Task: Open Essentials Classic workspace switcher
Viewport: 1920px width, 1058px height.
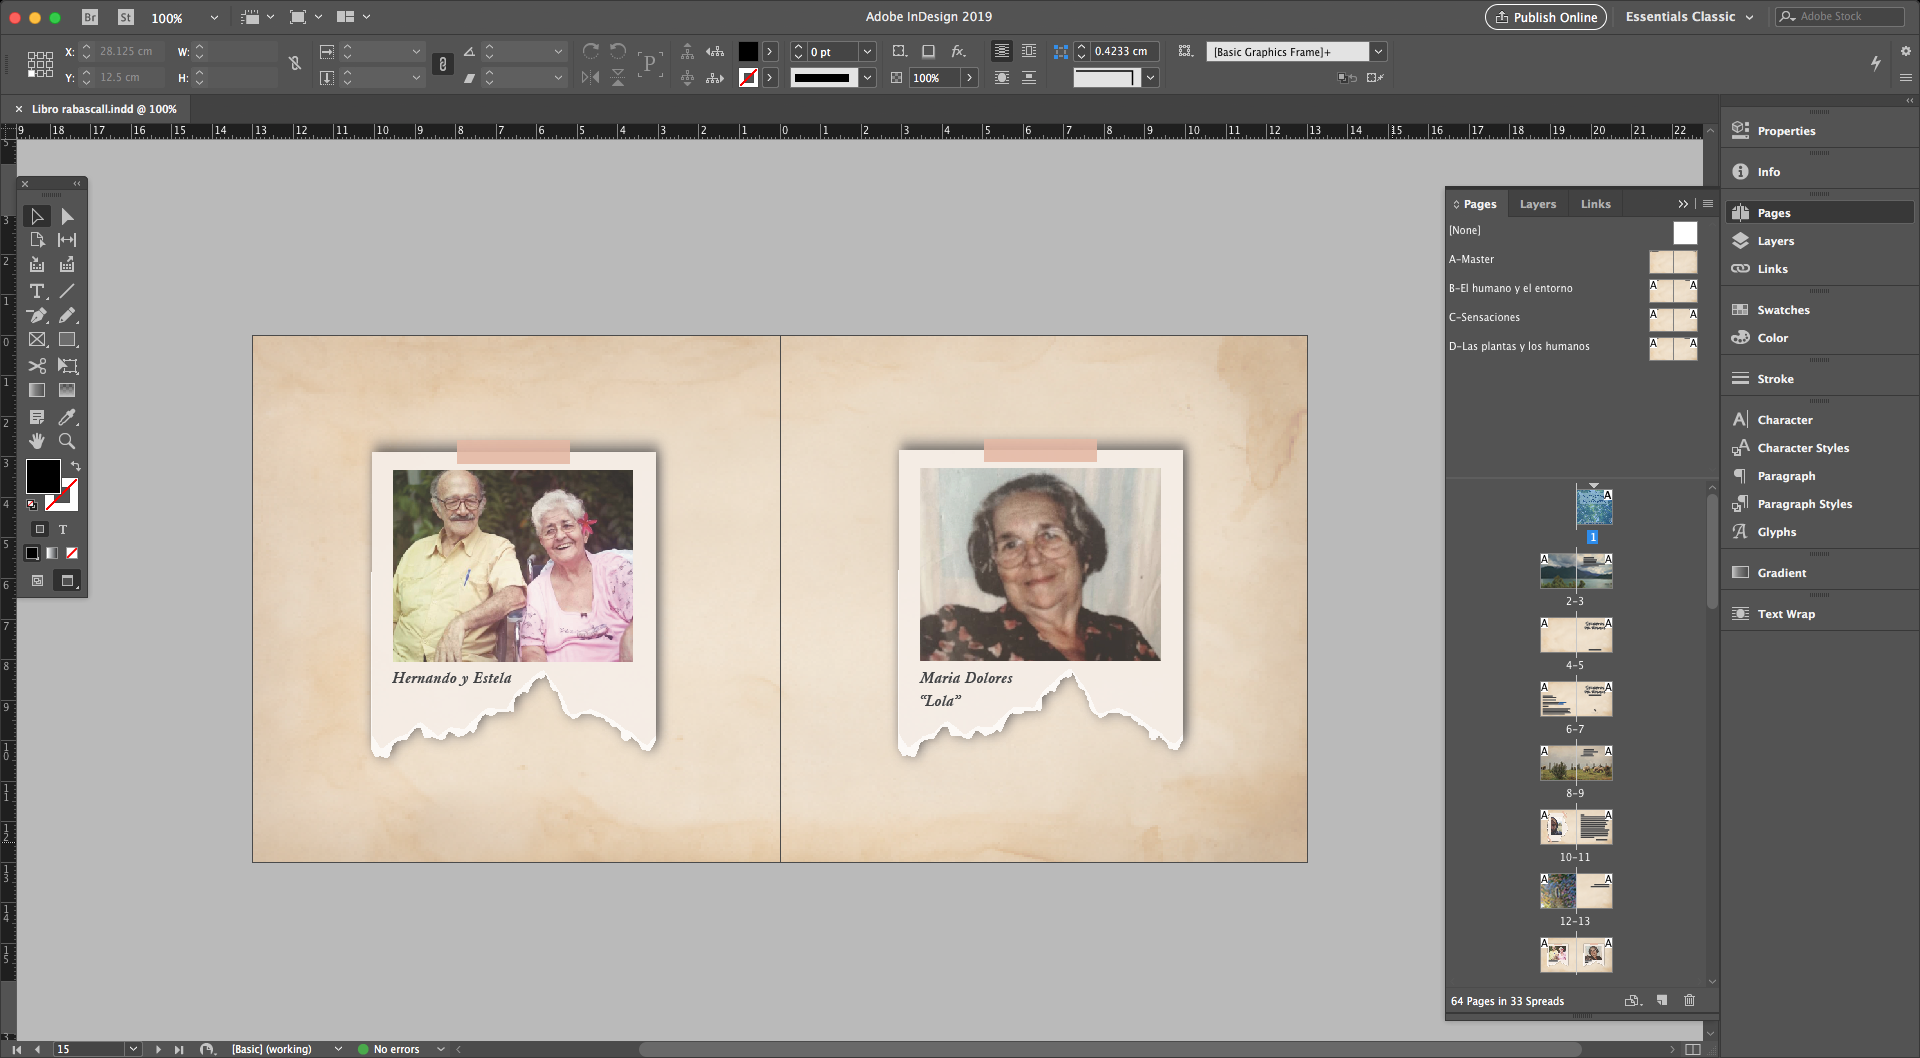Action: [x=1690, y=17]
